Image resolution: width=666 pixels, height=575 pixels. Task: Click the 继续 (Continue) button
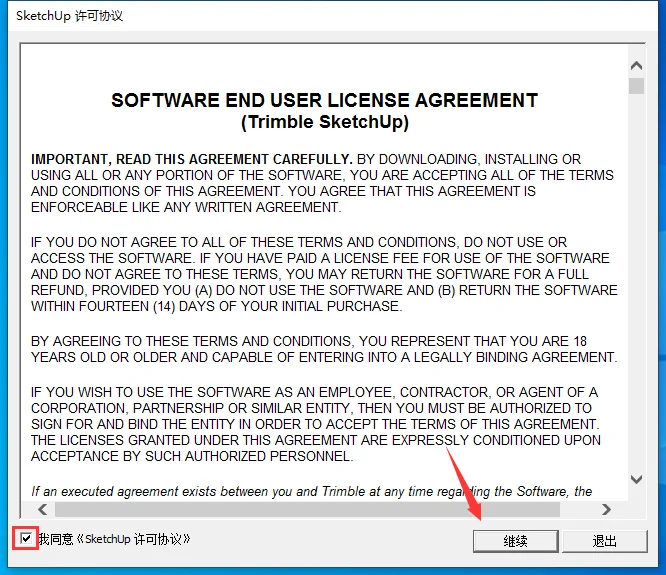click(516, 541)
